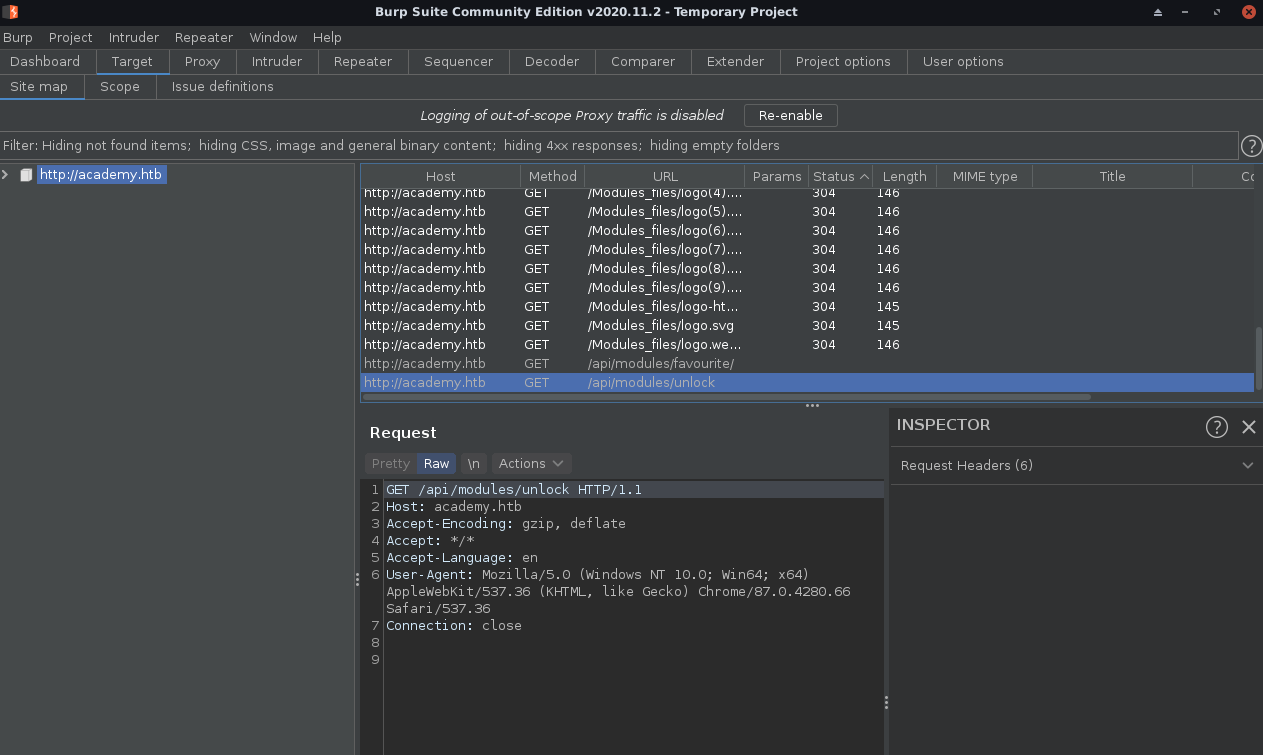Expand the http://academy.htb tree node
This screenshot has height=755, width=1263.
click(6, 175)
